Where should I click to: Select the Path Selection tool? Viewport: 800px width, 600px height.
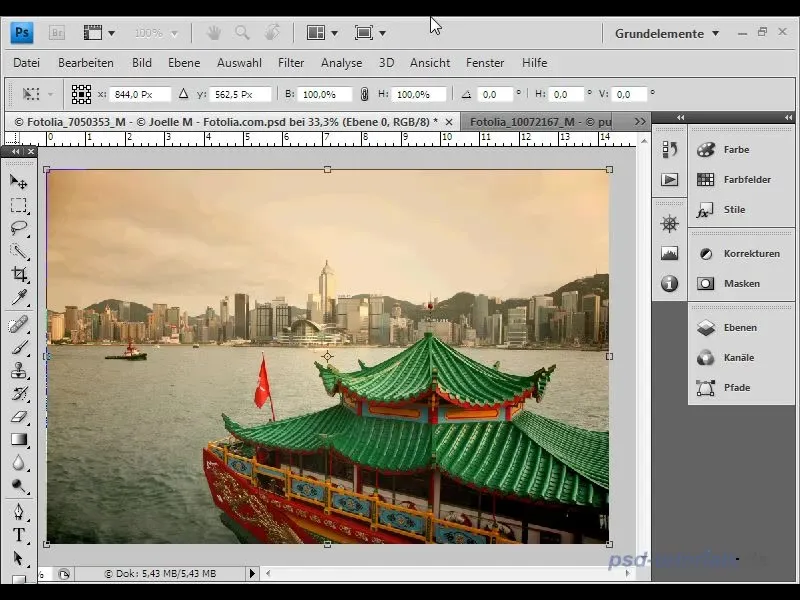pyautogui.click(x=19, y=558)
